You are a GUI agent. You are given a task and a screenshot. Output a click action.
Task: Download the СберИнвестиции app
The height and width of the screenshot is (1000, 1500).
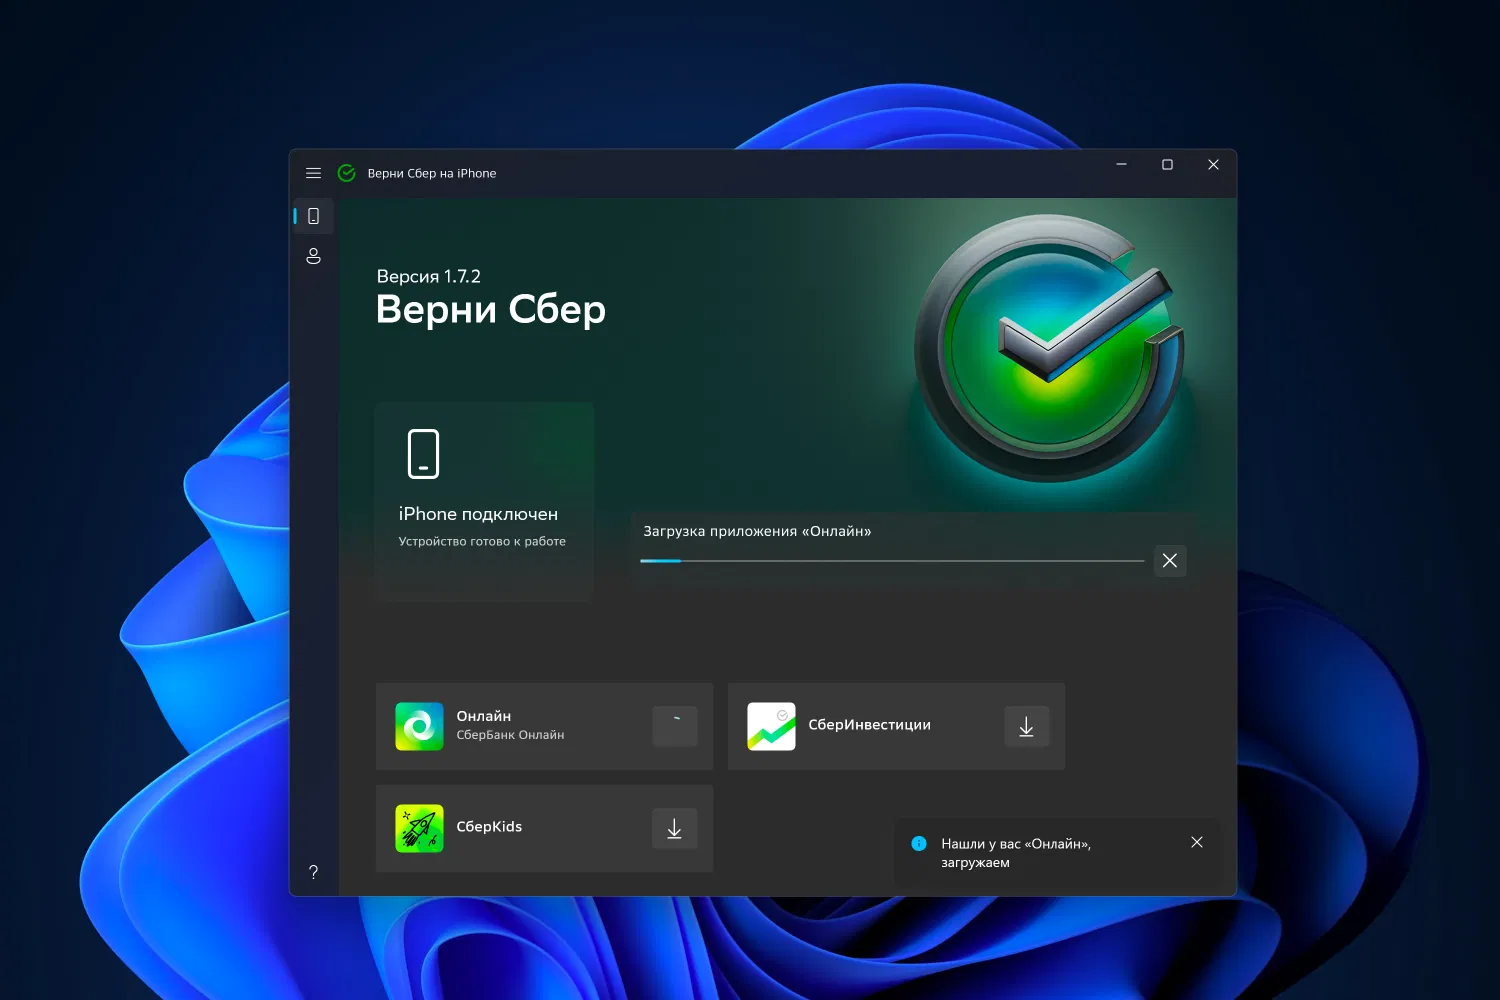pos(1027,726)
